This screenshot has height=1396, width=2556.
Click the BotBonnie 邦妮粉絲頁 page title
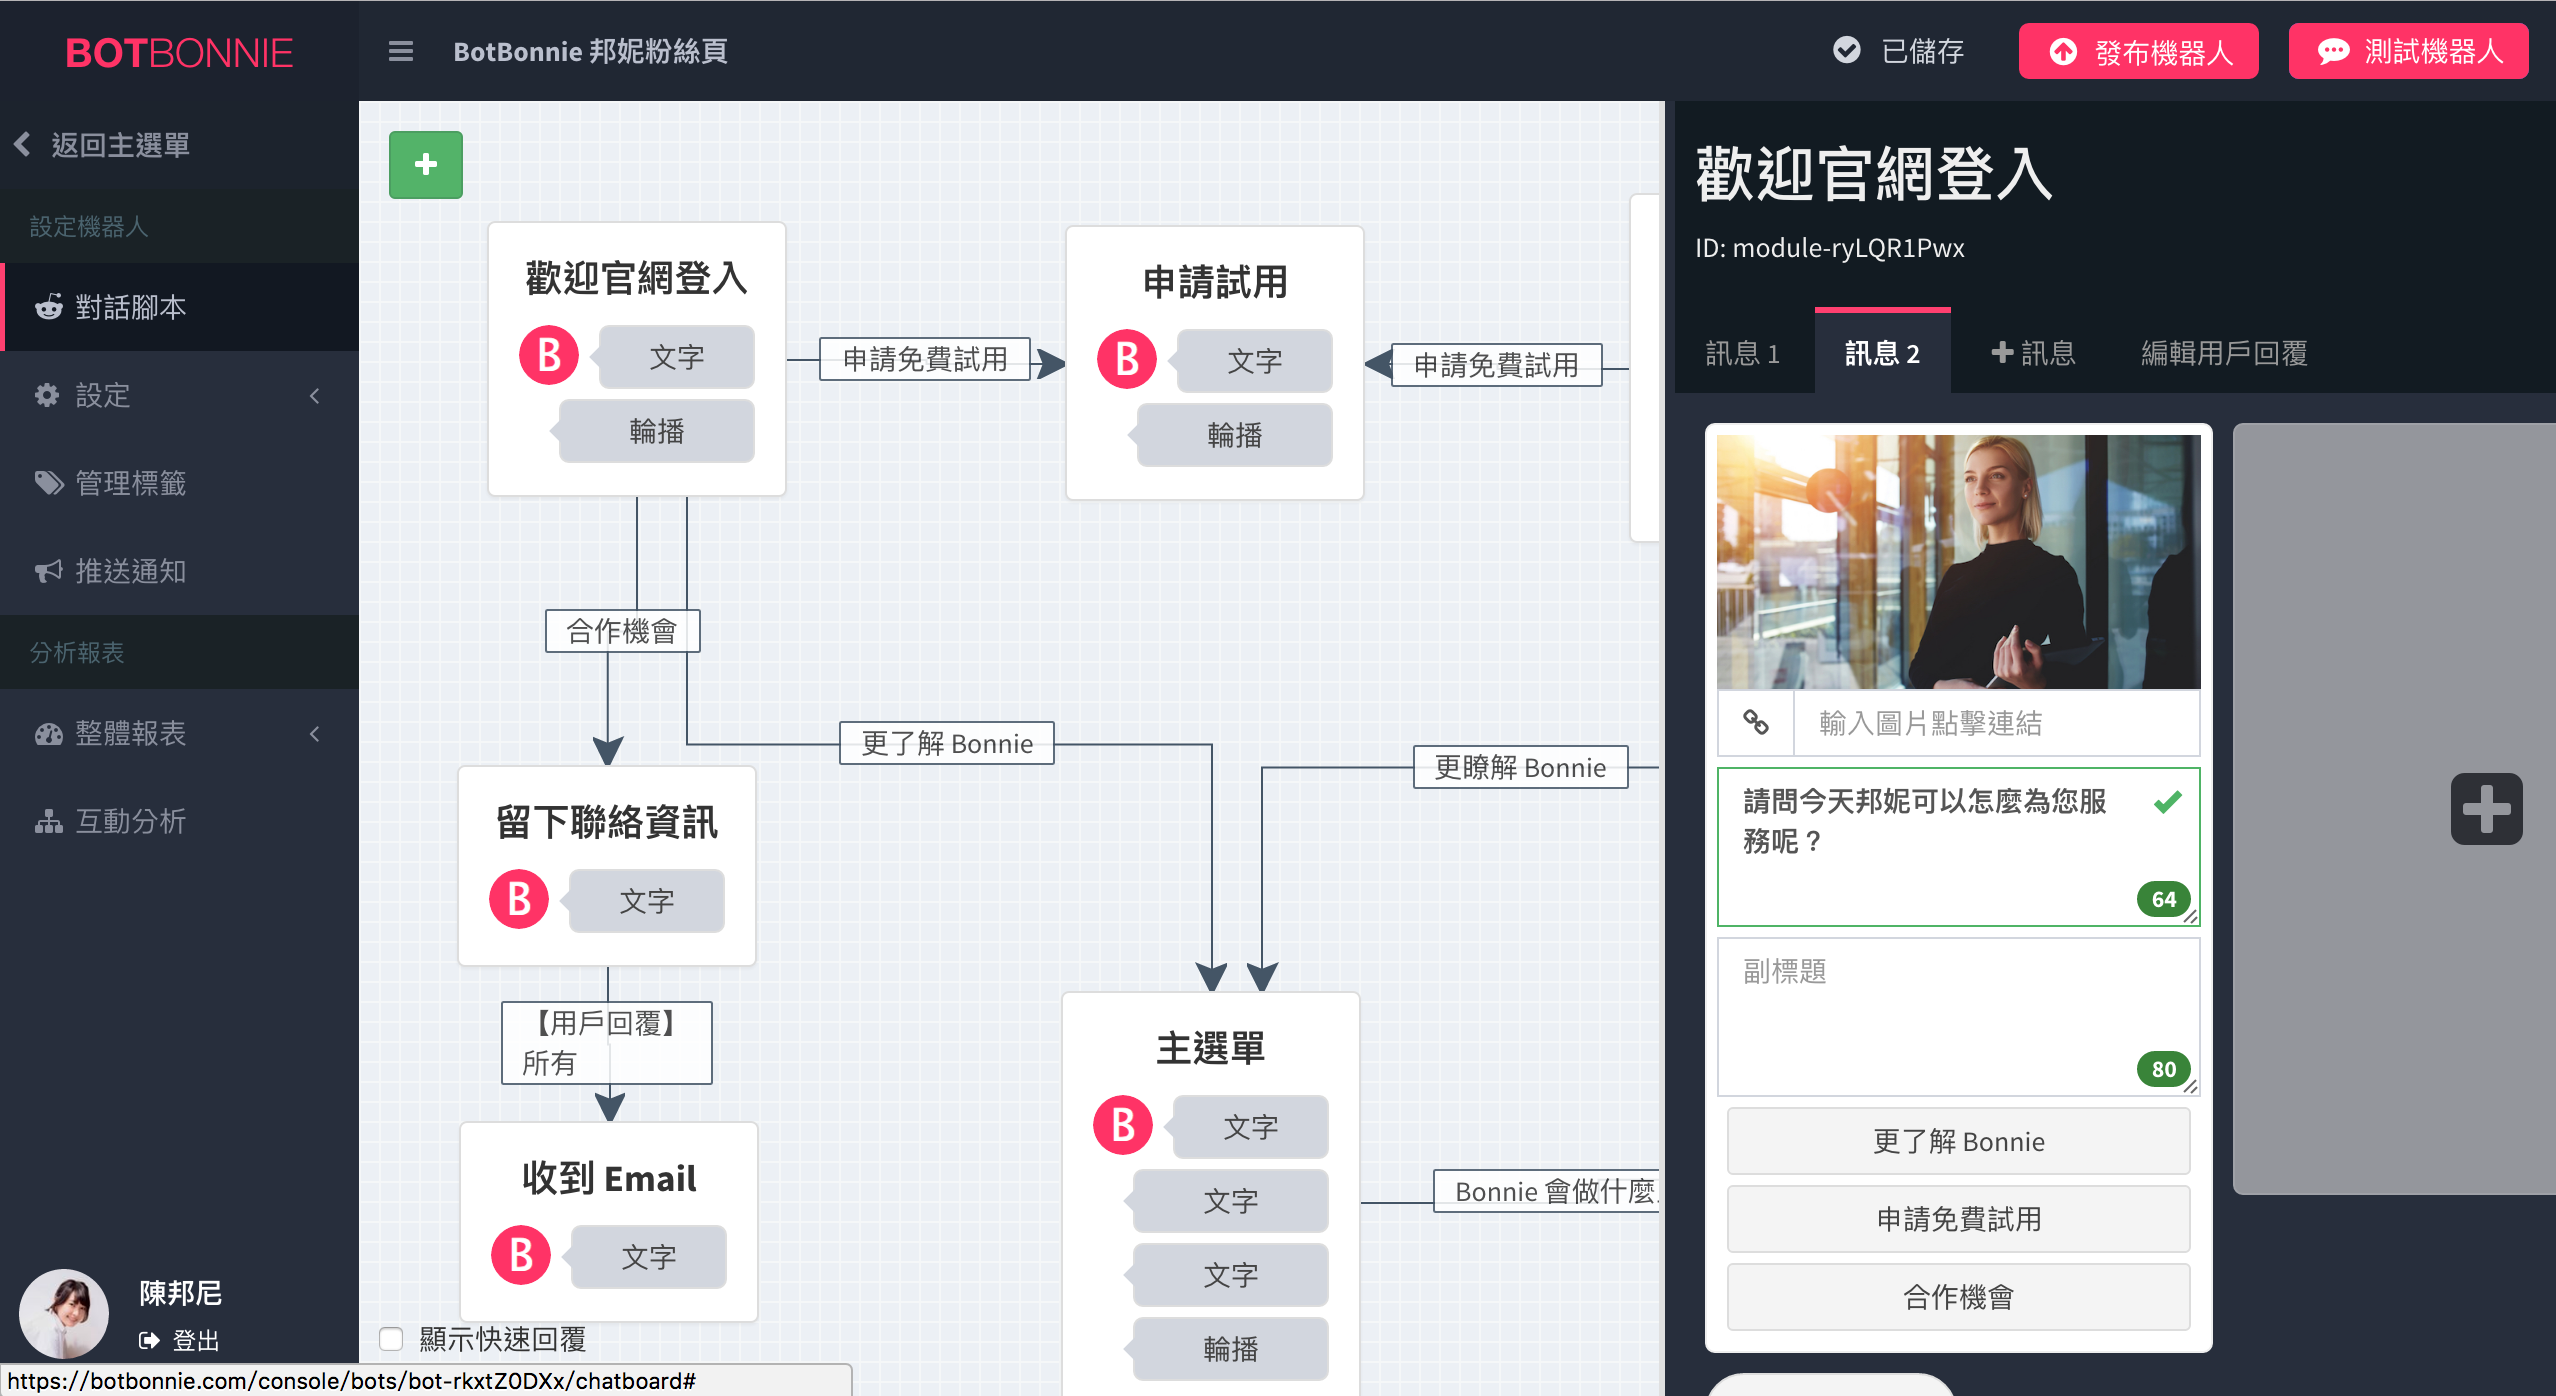[590, 51]
